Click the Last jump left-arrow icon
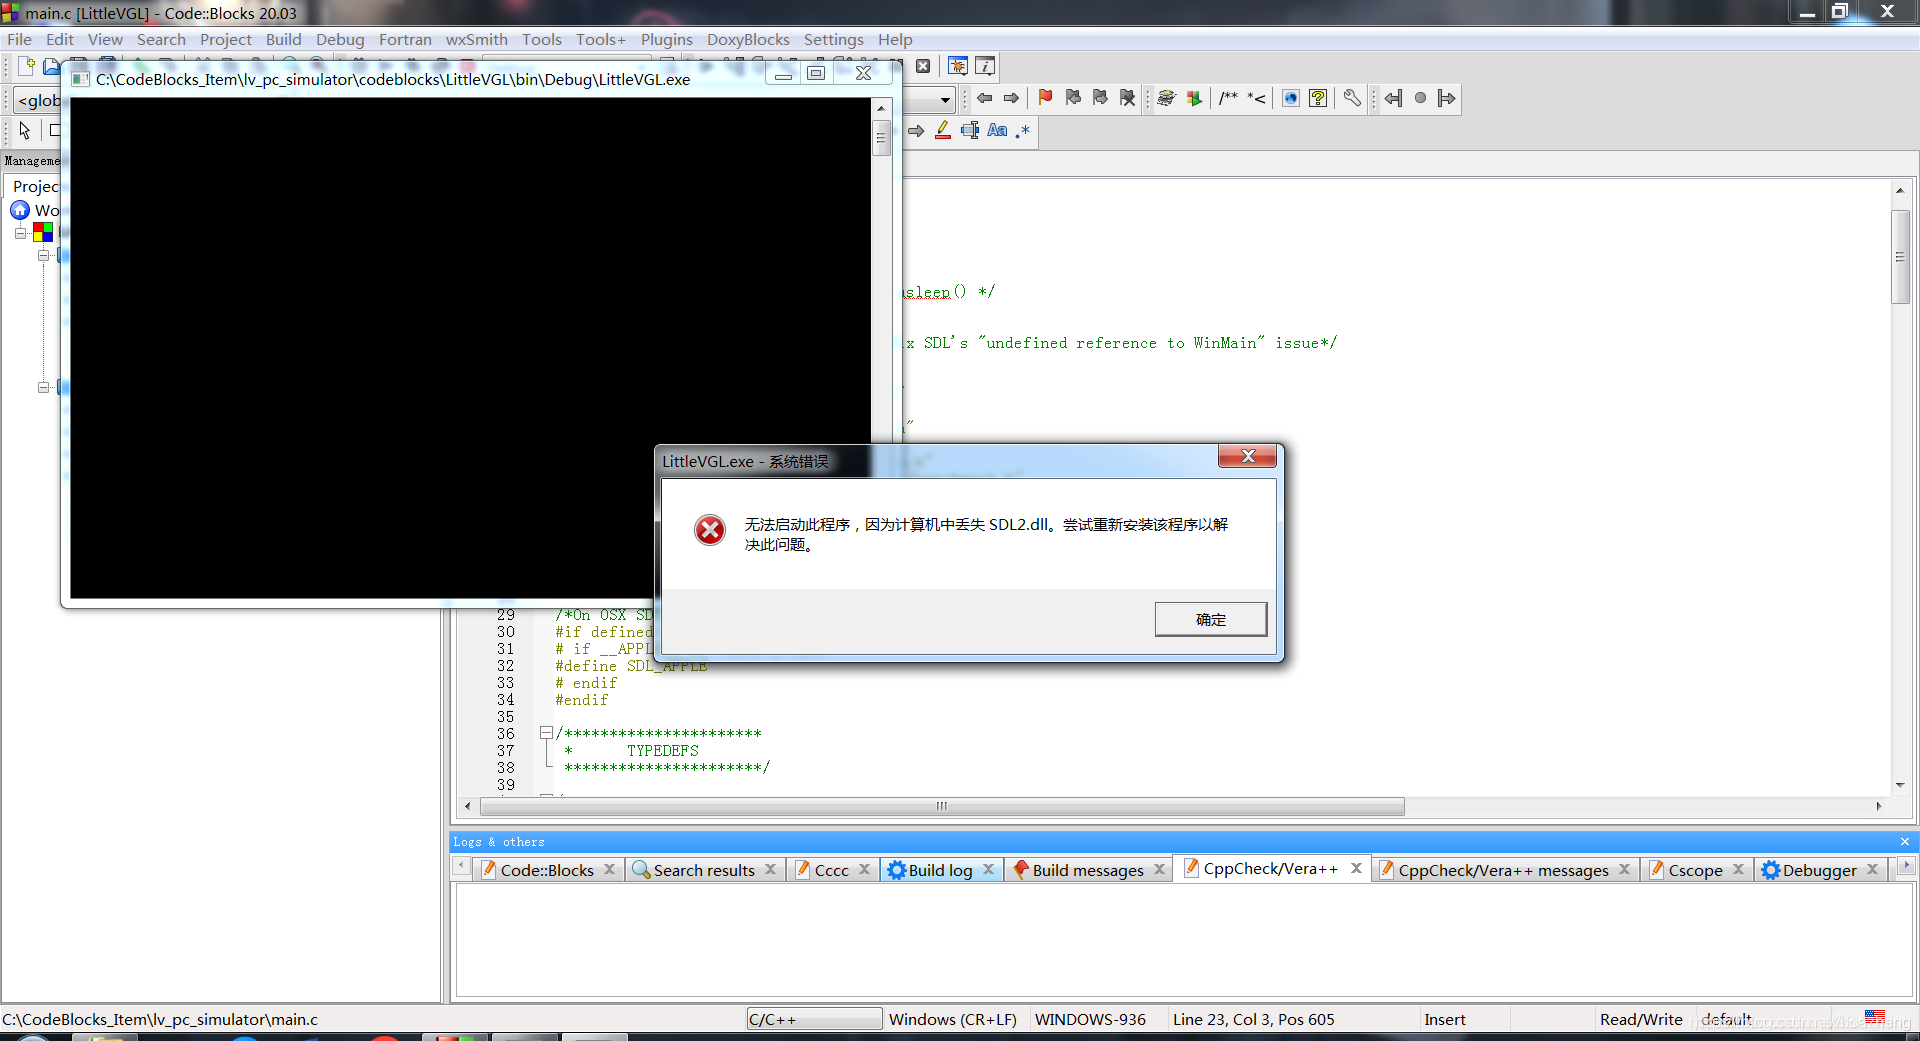Screen dimensions: 1920x1041 pyautogui.click(x=1393, y=98)
